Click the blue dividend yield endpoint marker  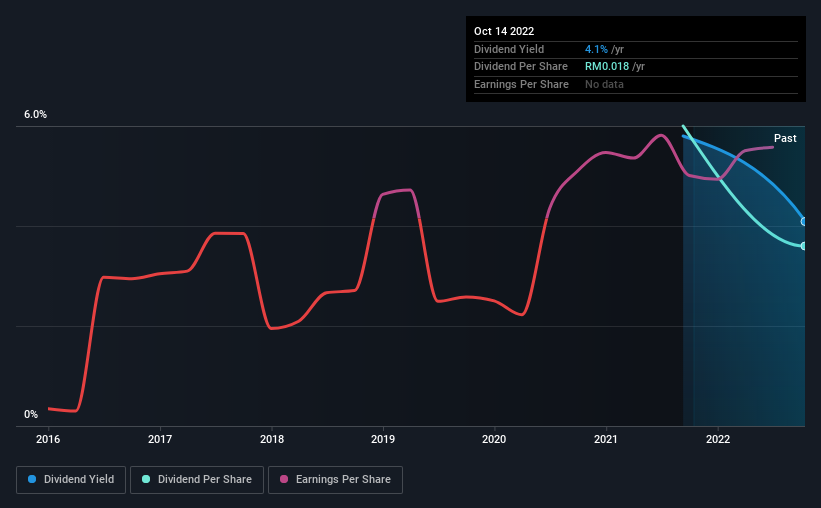[804, 222]
